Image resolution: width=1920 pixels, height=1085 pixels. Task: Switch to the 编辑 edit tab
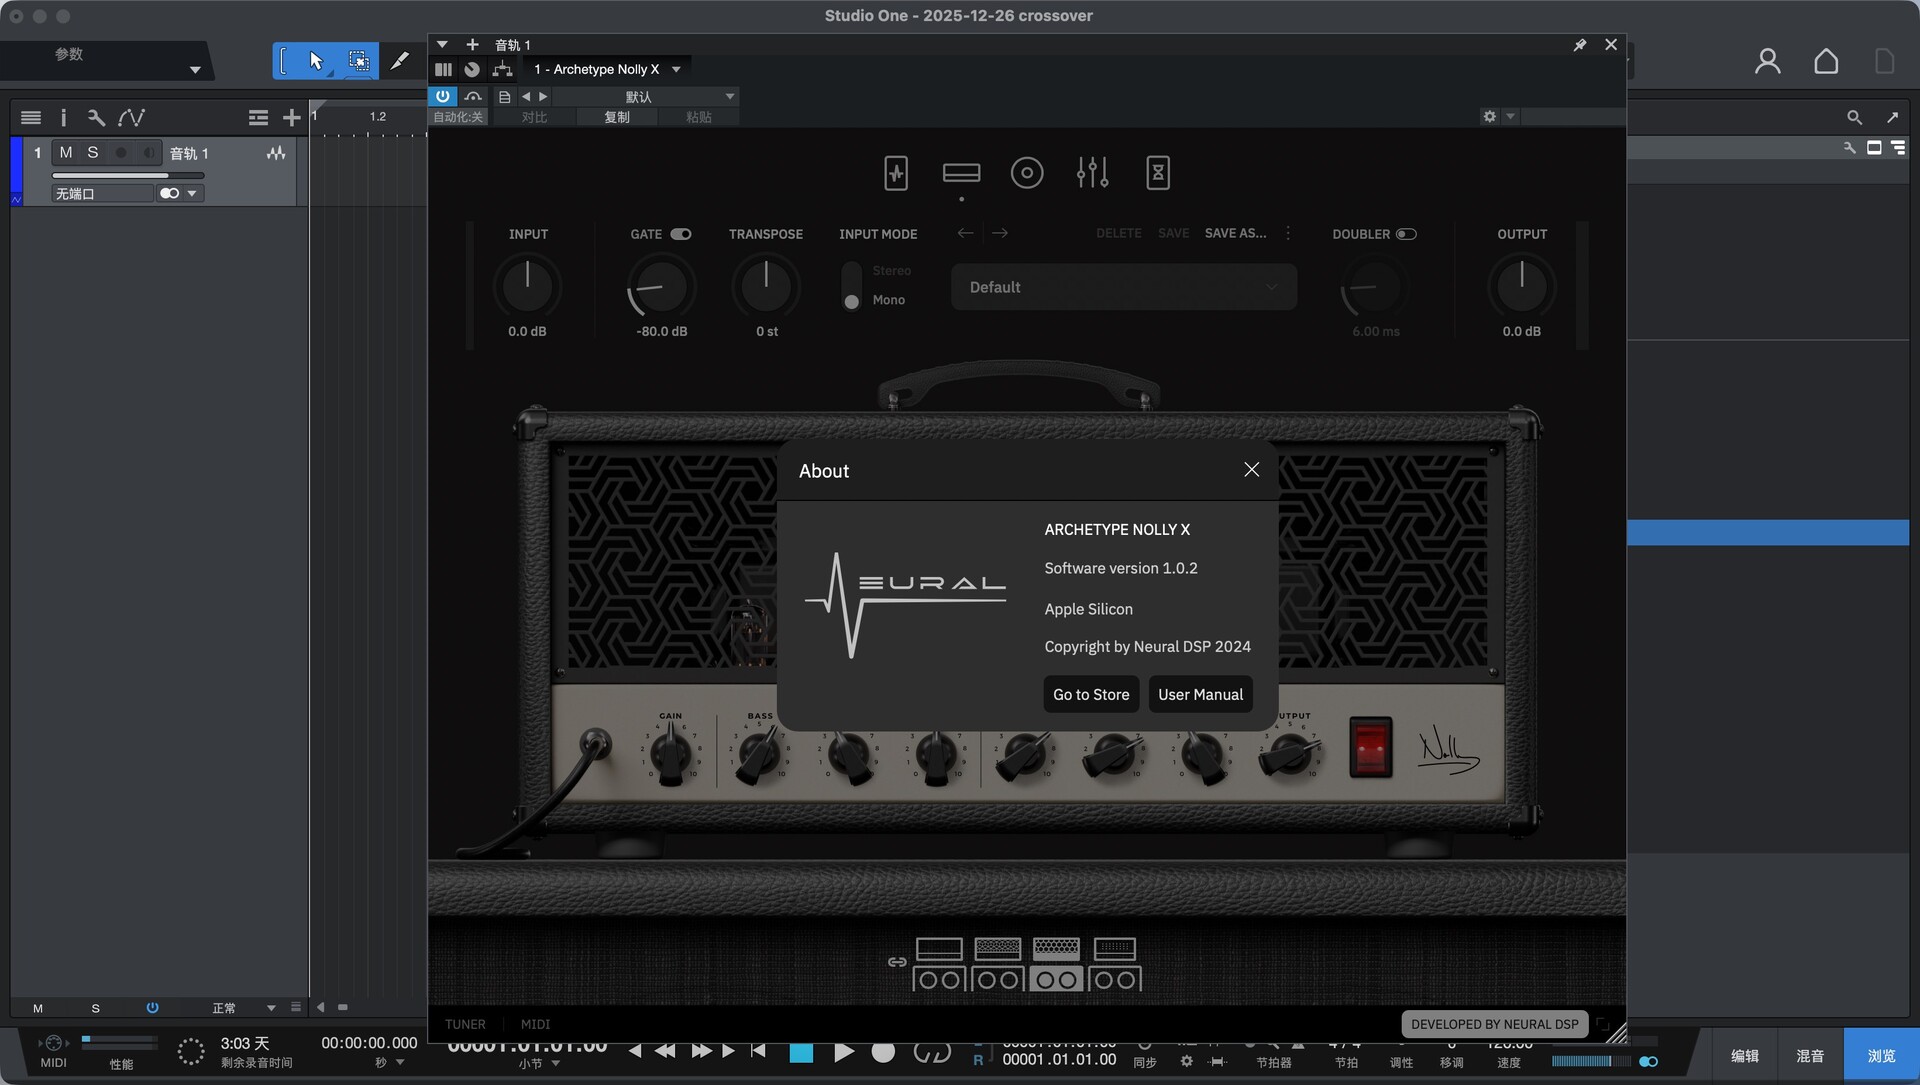click(x=1744, y=1056)
